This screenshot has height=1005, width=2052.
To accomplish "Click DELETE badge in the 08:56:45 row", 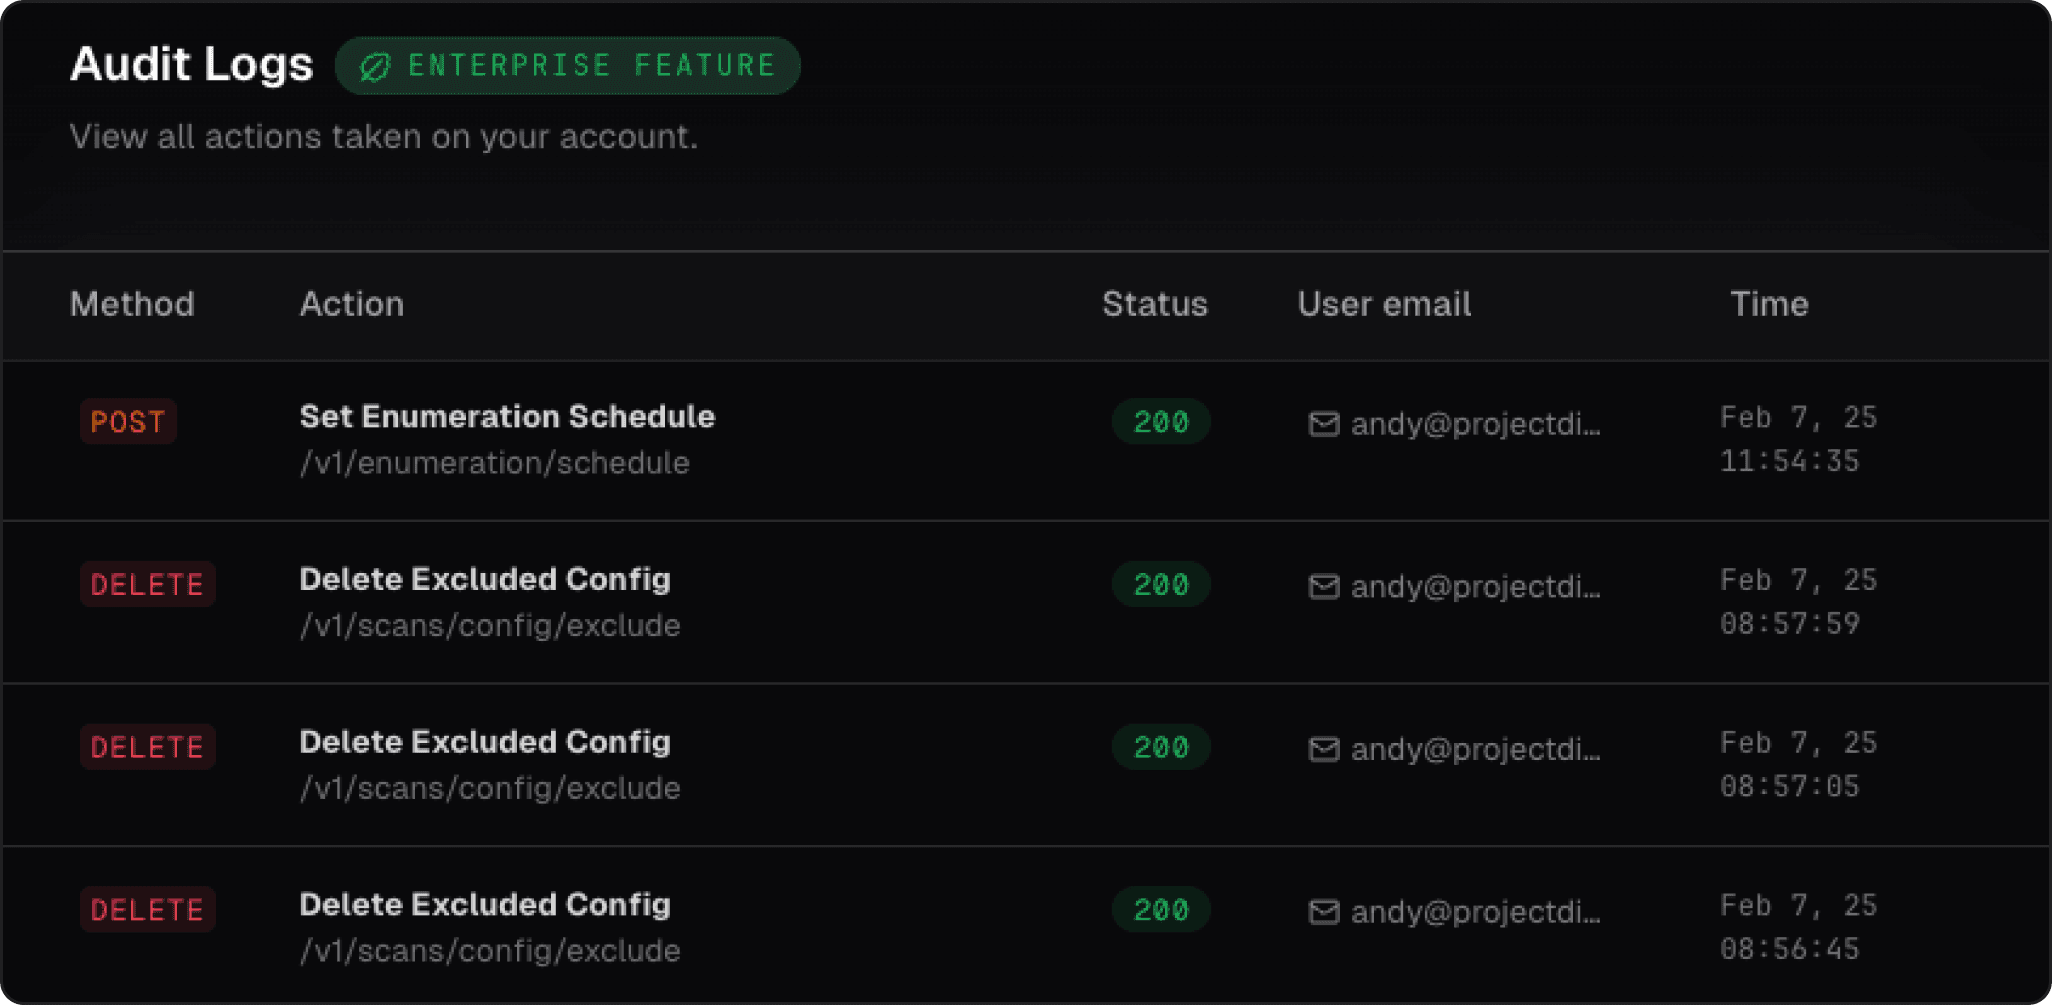I will point(147,910).
